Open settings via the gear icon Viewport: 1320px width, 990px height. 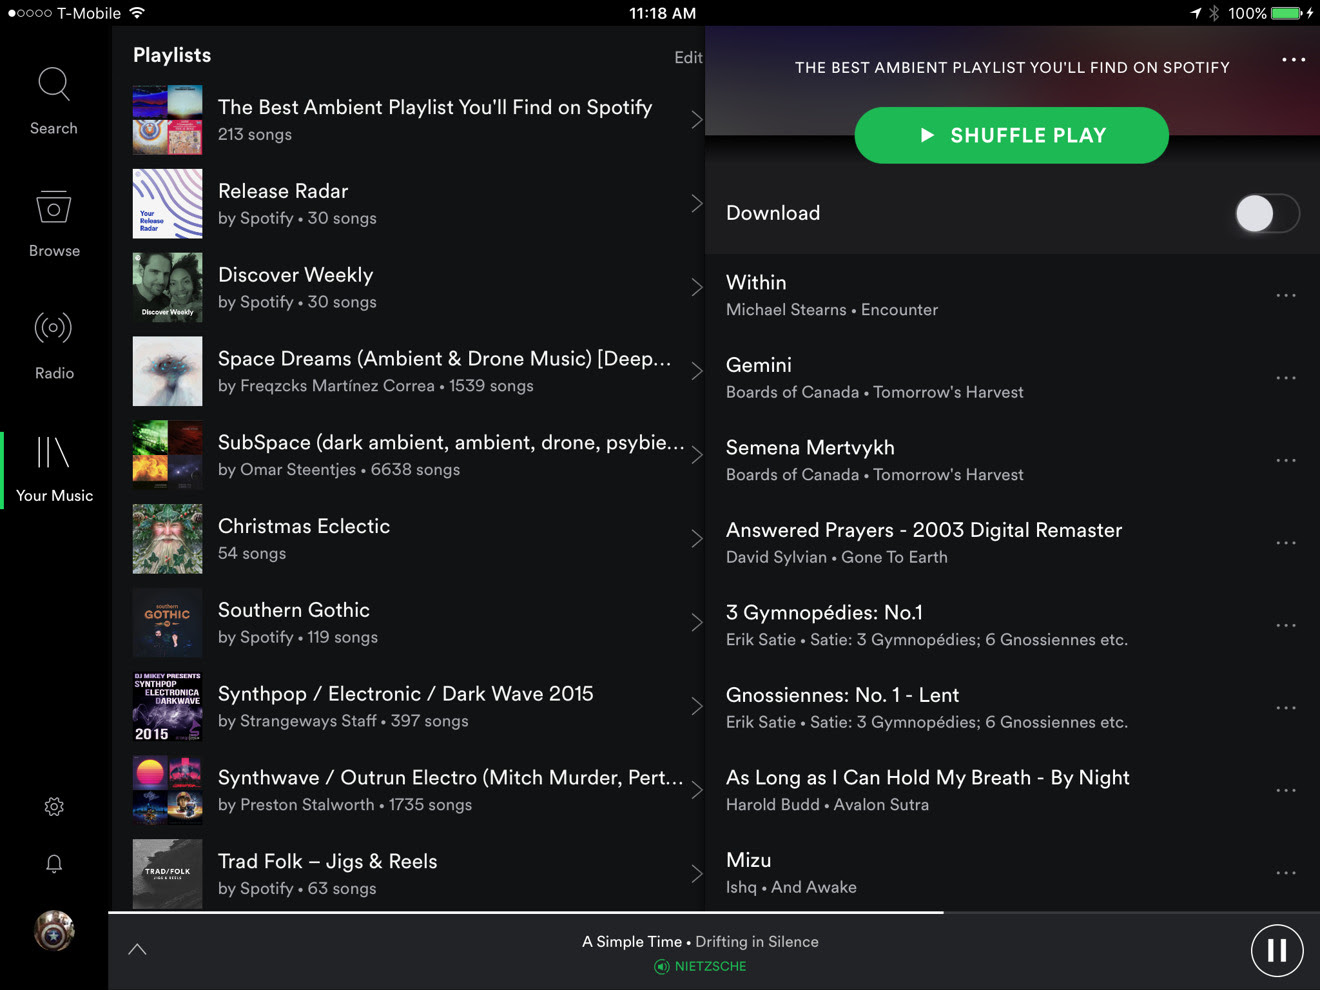click(x=54, y=807)
